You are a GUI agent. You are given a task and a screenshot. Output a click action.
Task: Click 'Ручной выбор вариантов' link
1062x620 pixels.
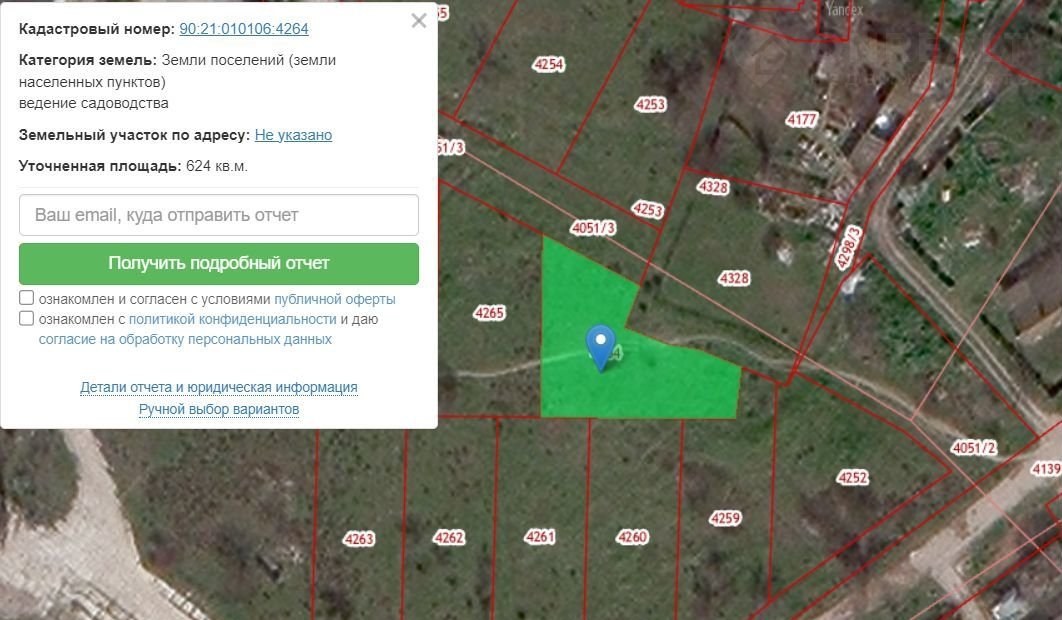219,409
